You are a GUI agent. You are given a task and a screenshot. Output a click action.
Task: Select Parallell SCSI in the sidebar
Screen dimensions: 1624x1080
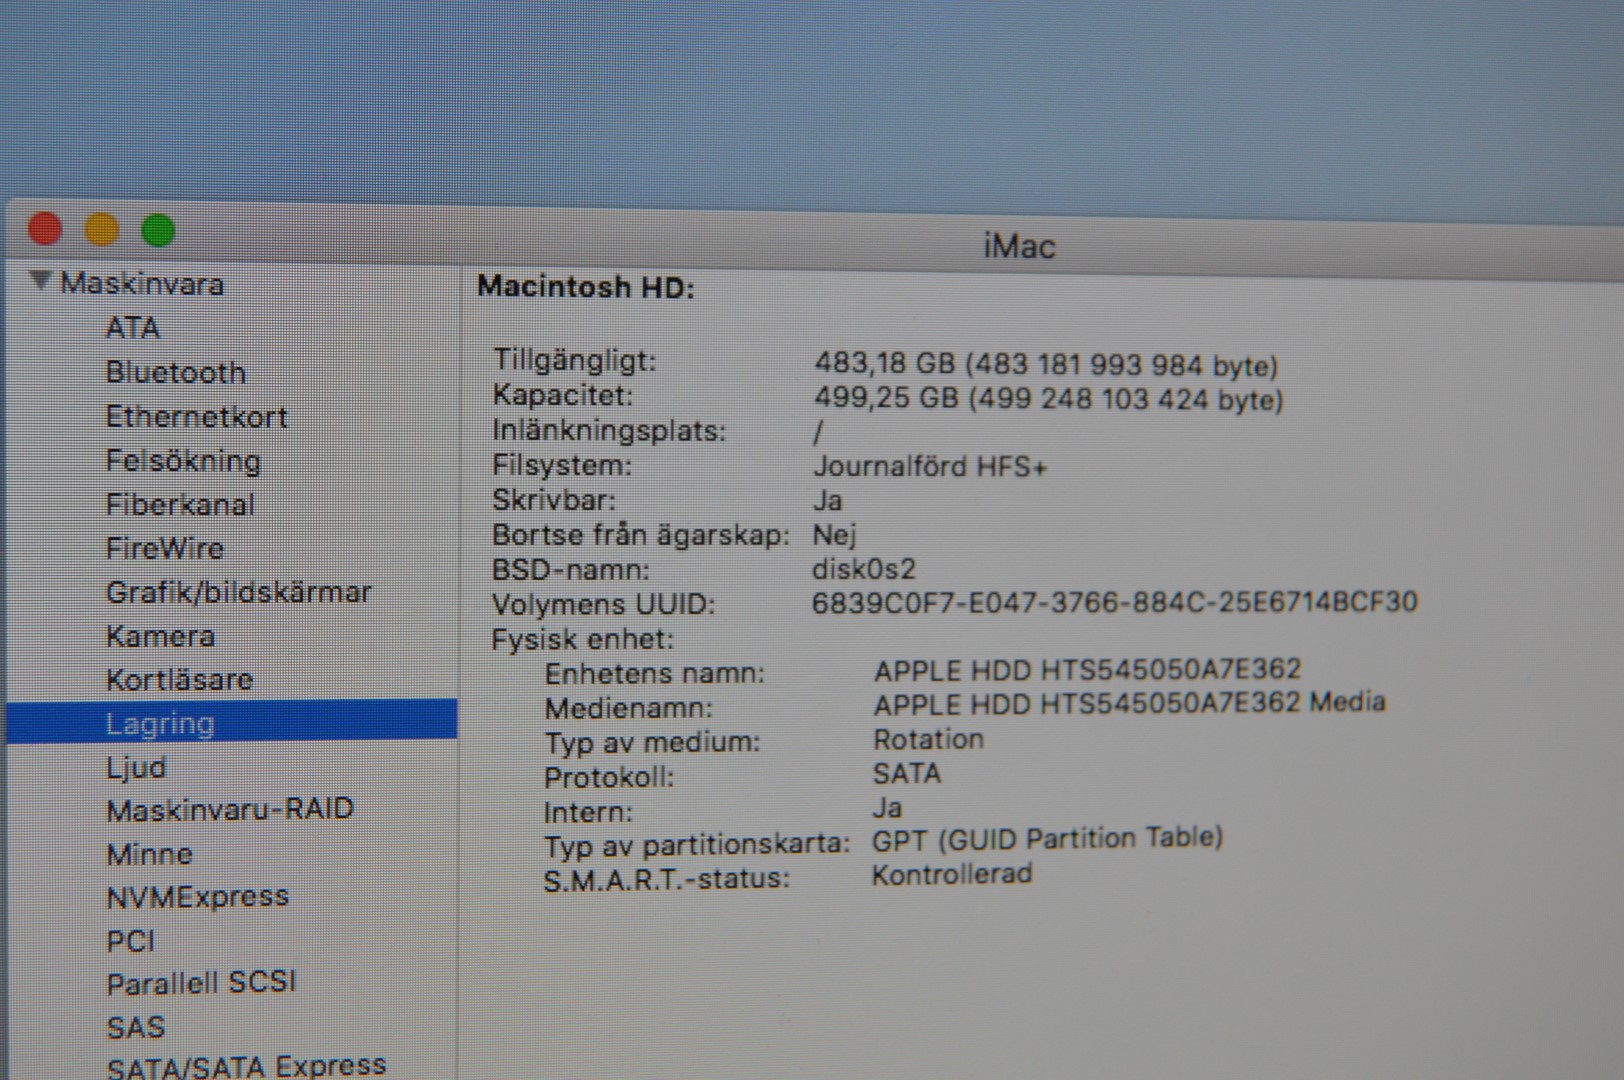click(x=201, y=983)
